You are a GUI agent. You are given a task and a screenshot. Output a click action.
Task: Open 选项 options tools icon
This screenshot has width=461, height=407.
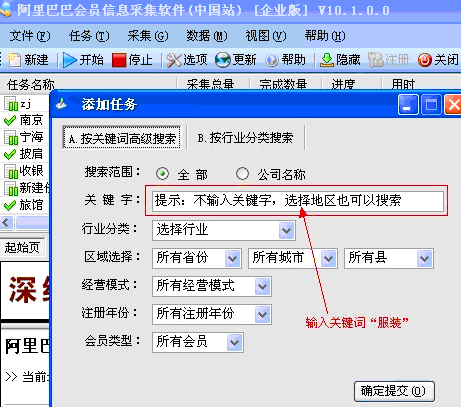pos(174,60)
